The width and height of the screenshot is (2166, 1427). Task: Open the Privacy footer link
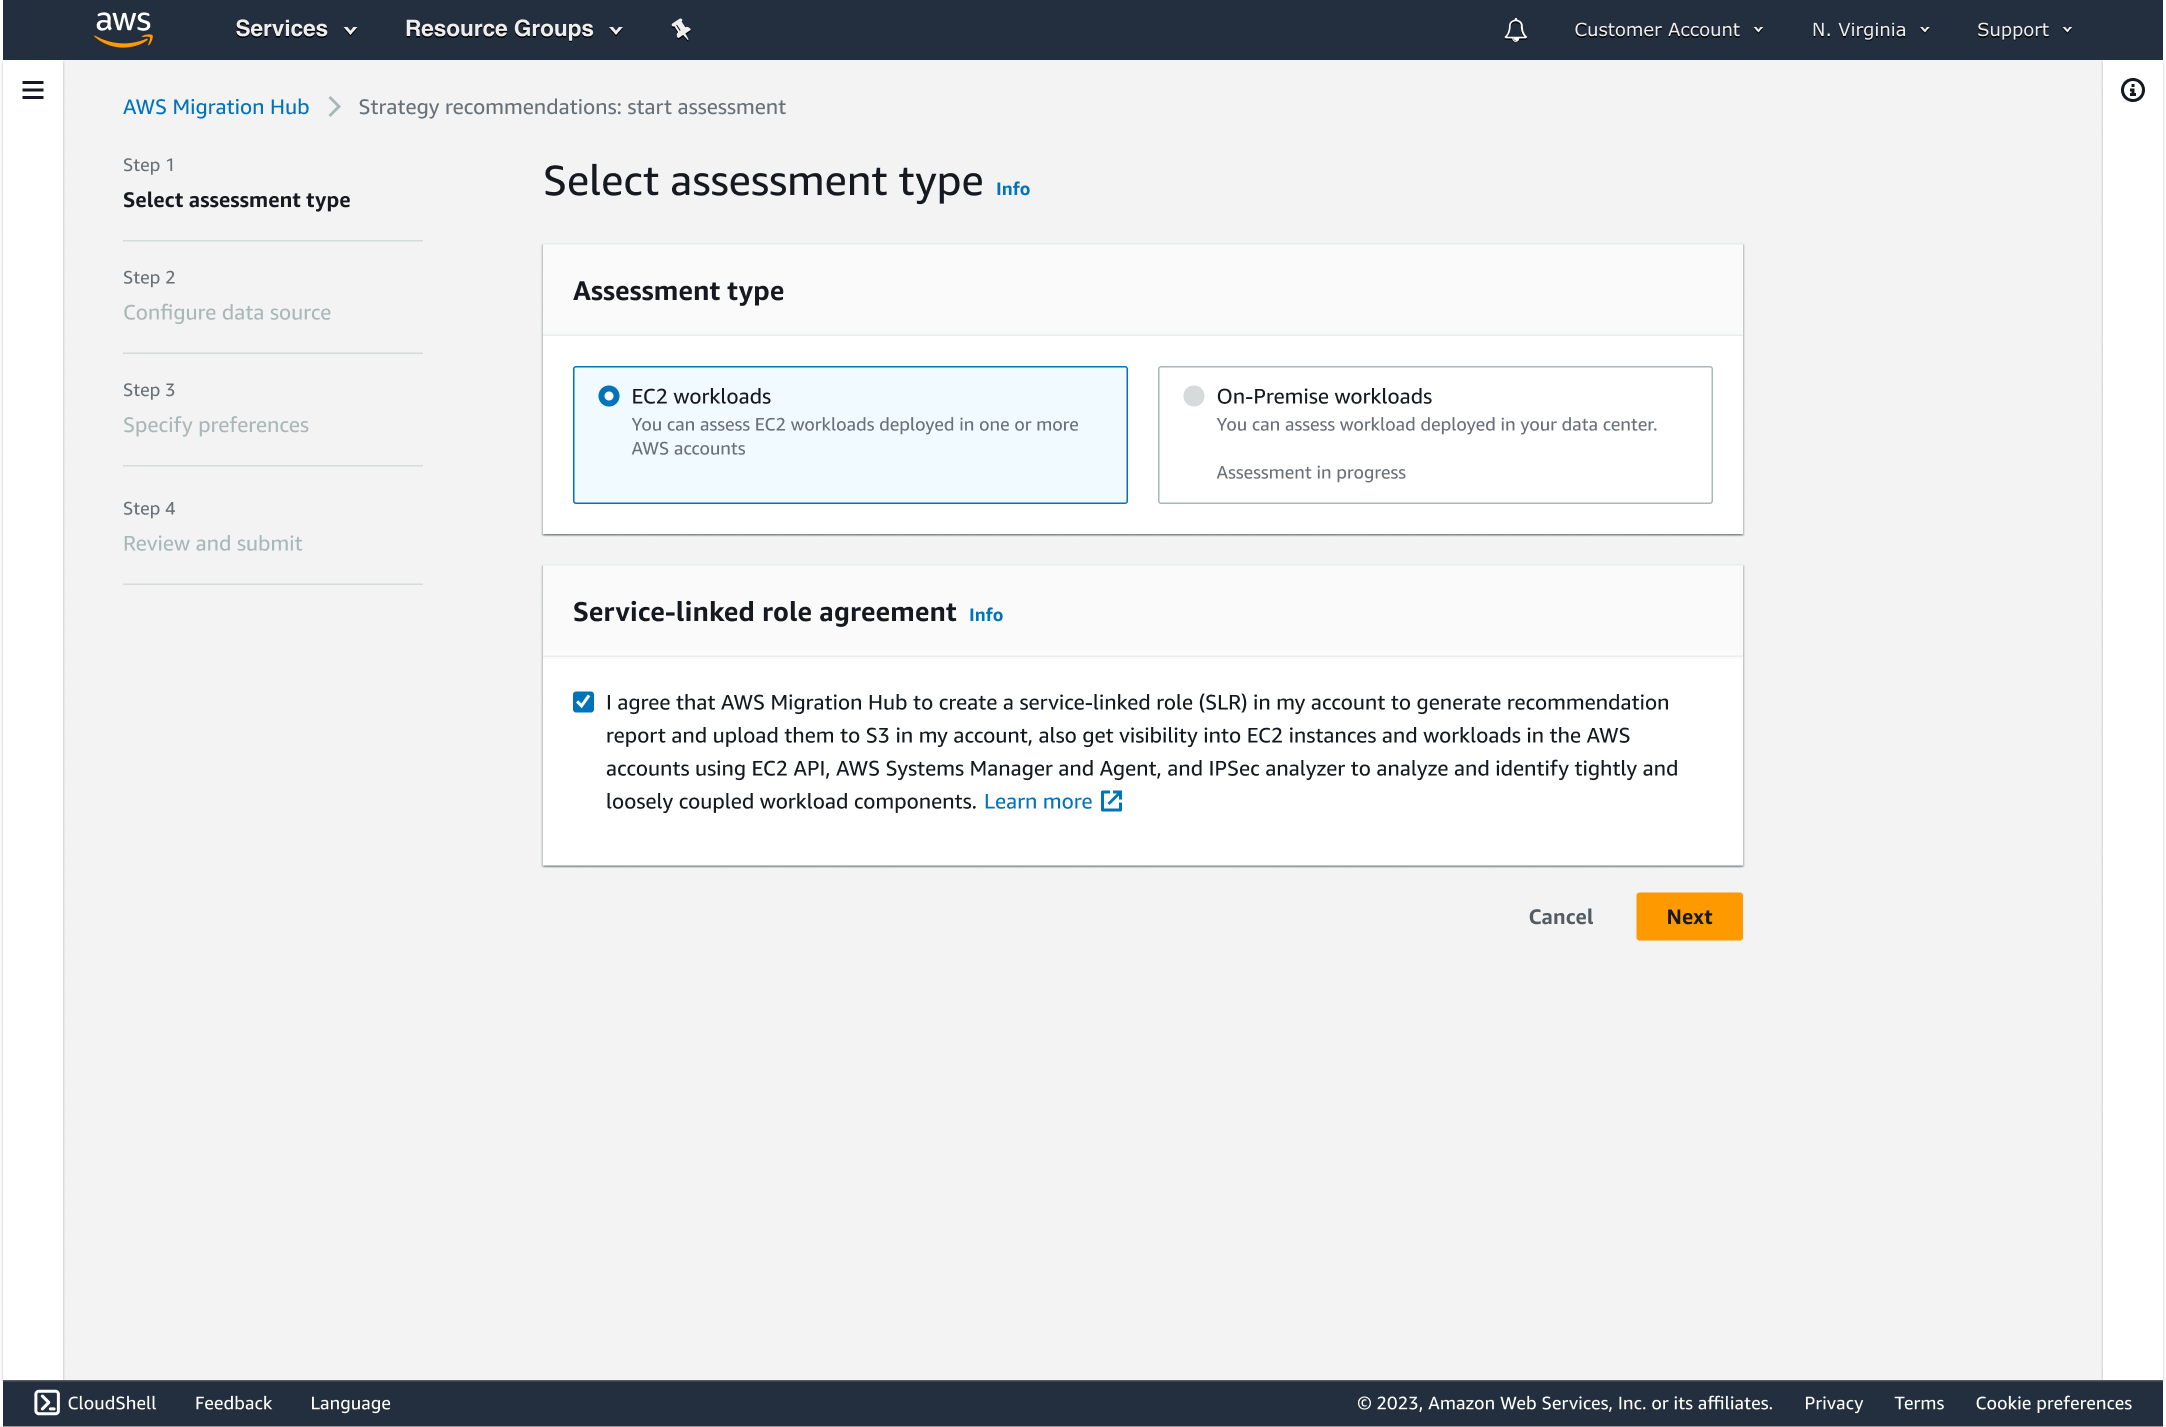pos(1833,1403)
